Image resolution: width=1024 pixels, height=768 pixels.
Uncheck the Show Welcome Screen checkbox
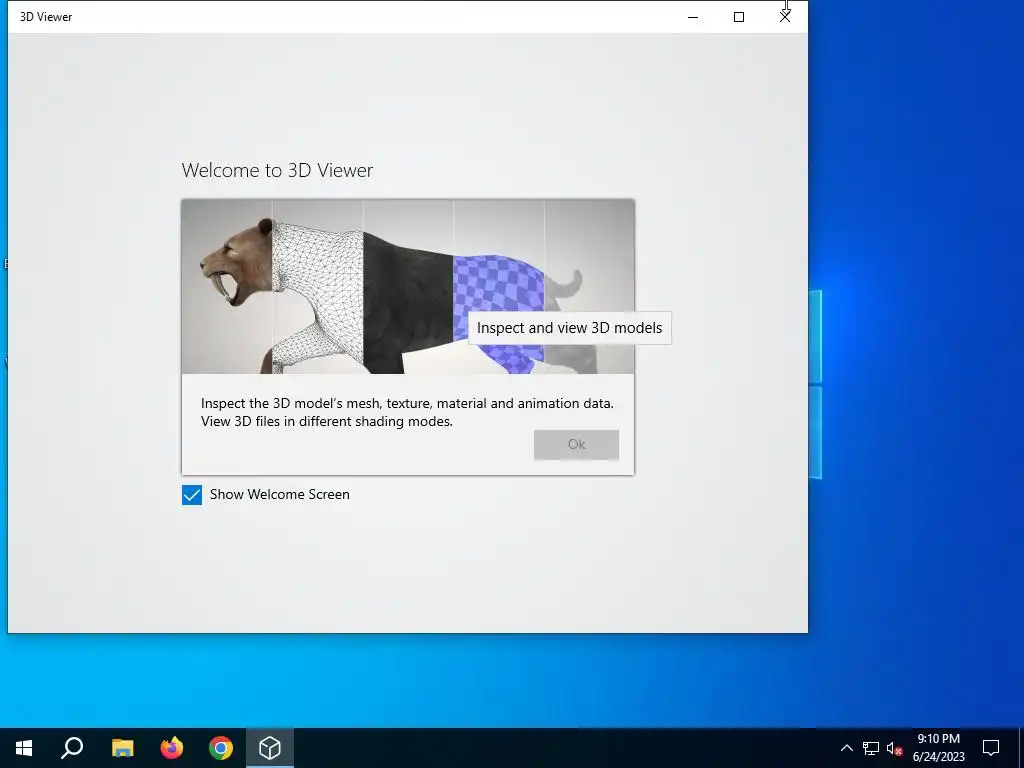[192, 495]
